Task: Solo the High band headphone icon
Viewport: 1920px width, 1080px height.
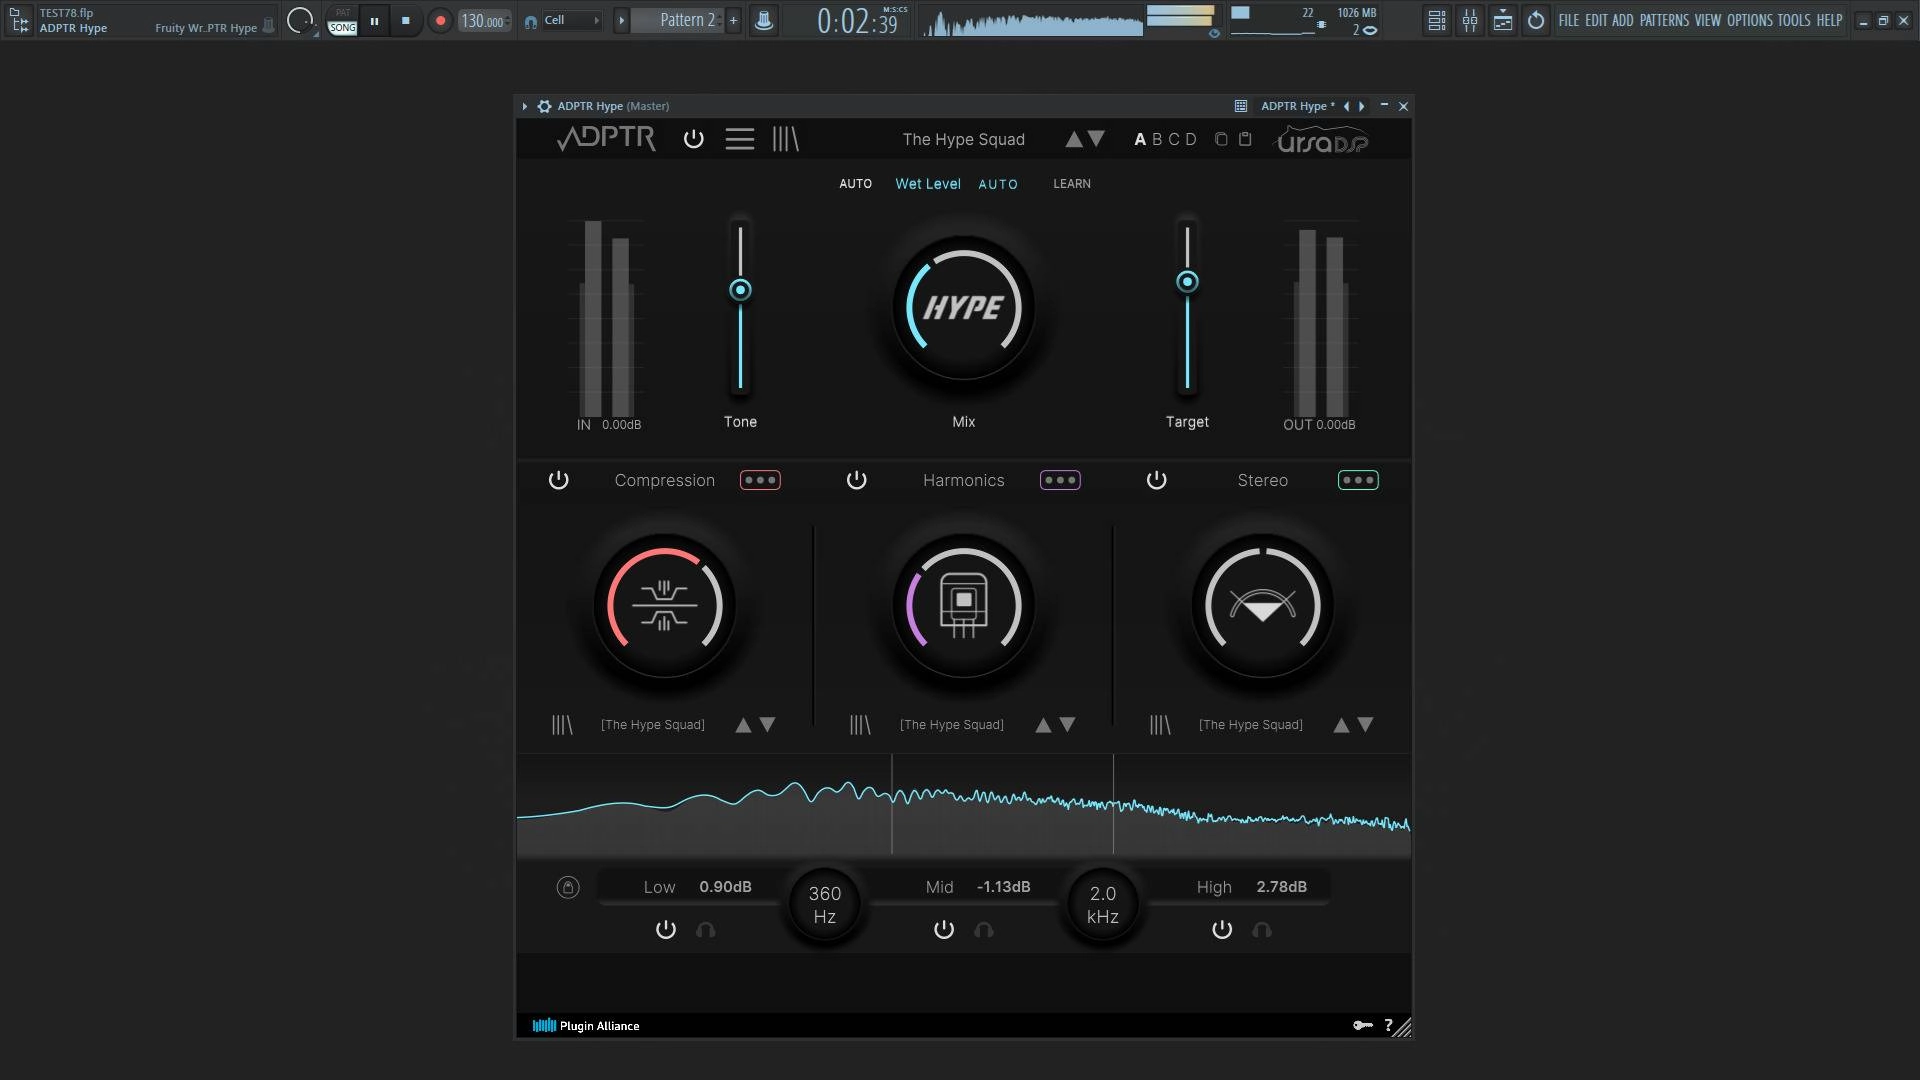Action: 1262,930
